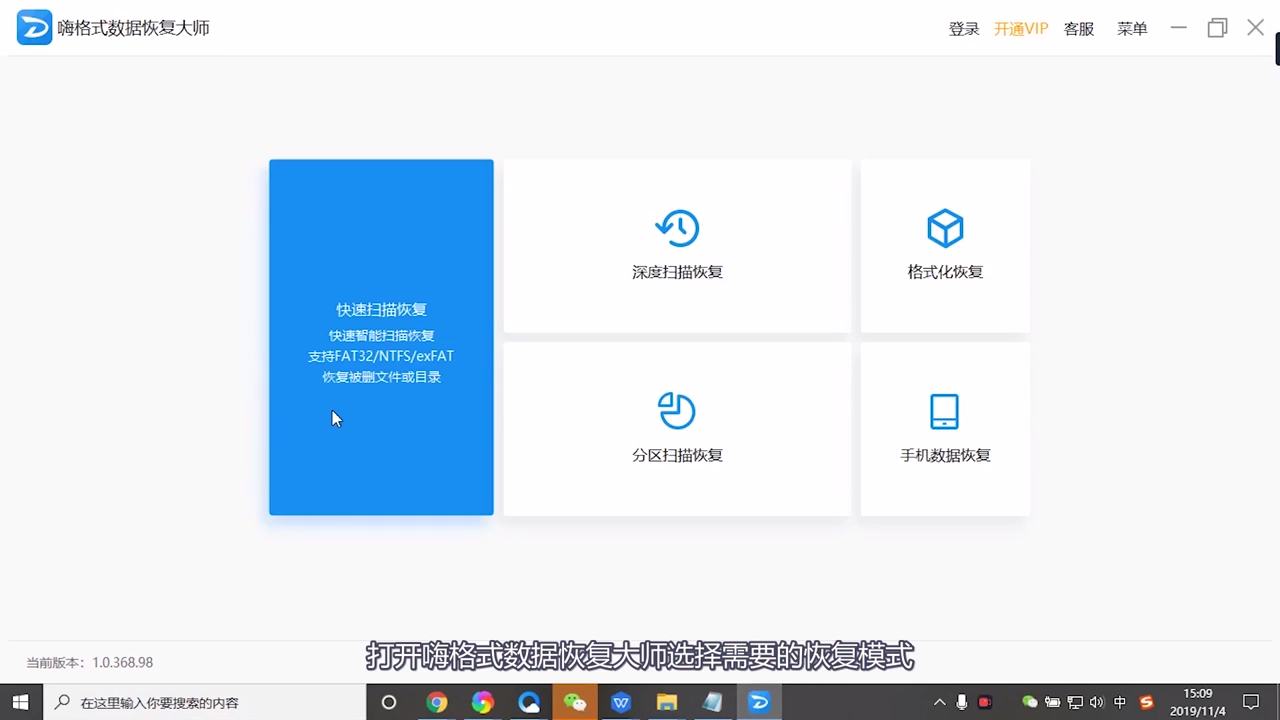Restore down the data recovery window
The image size is (1280, 720).
(1217, 28)
